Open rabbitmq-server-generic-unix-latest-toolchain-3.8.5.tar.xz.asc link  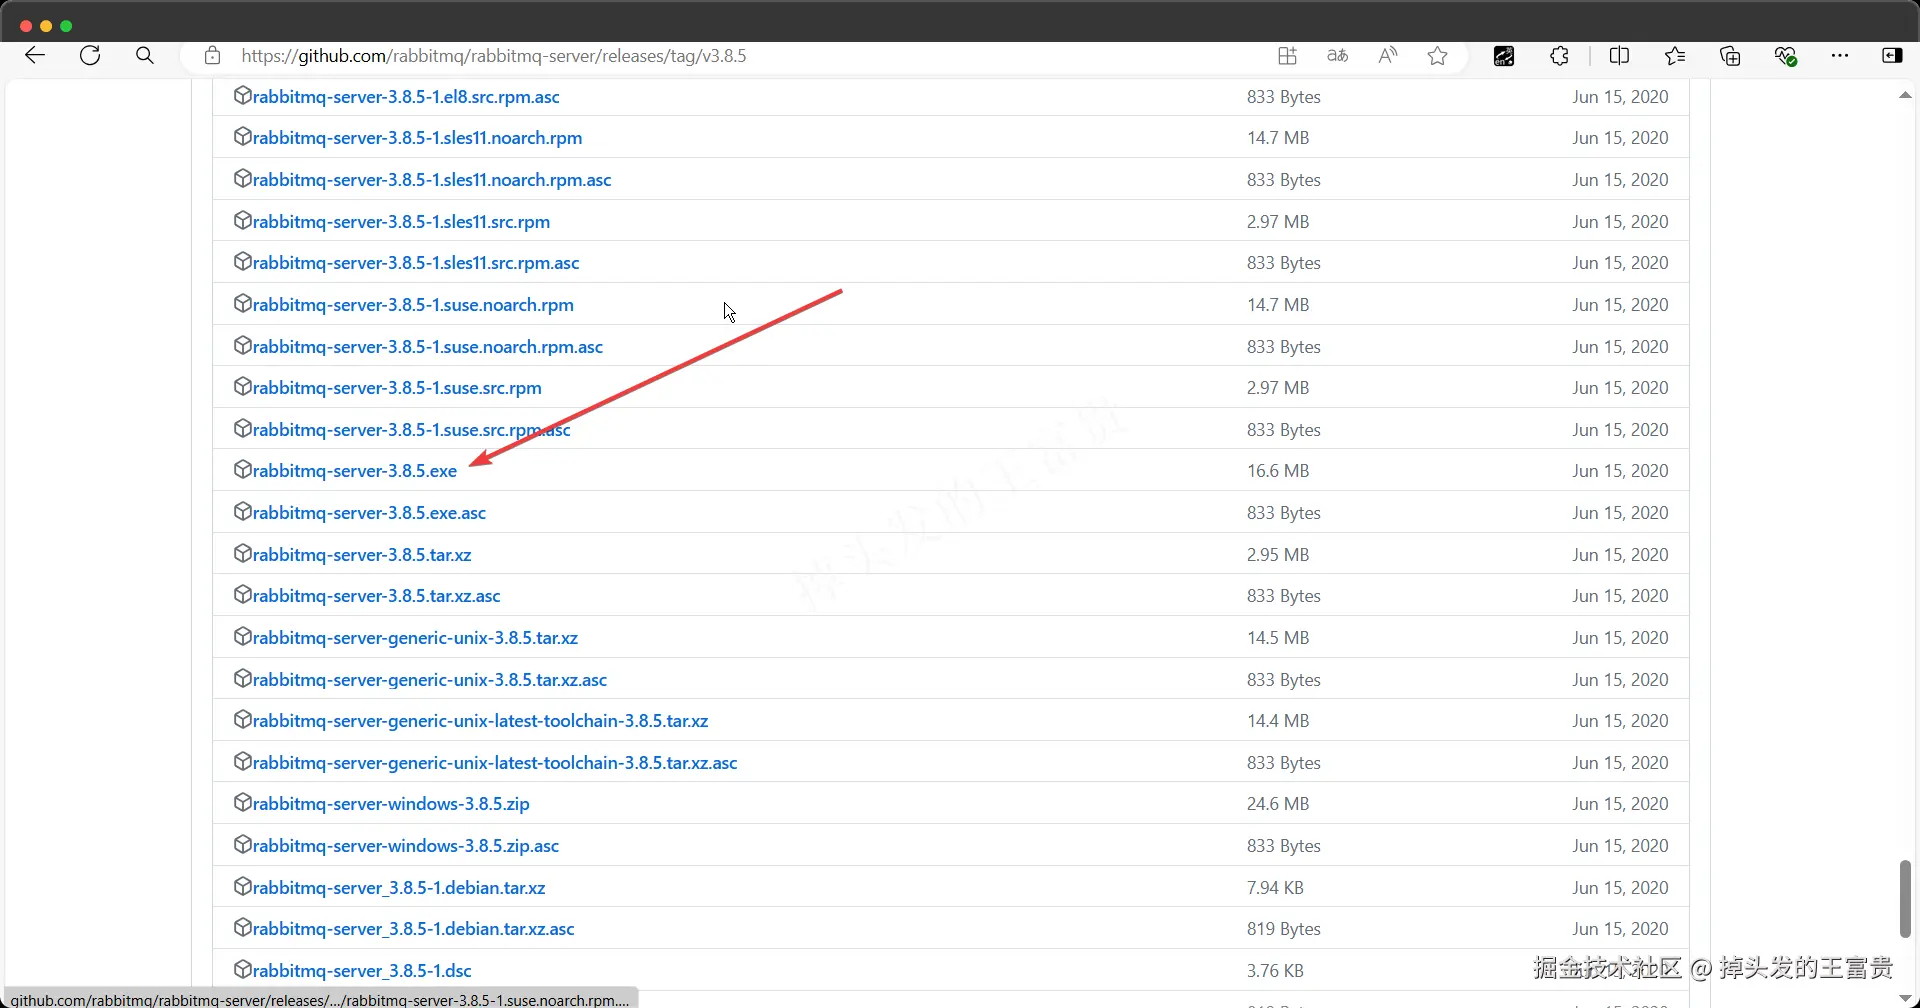495,763
